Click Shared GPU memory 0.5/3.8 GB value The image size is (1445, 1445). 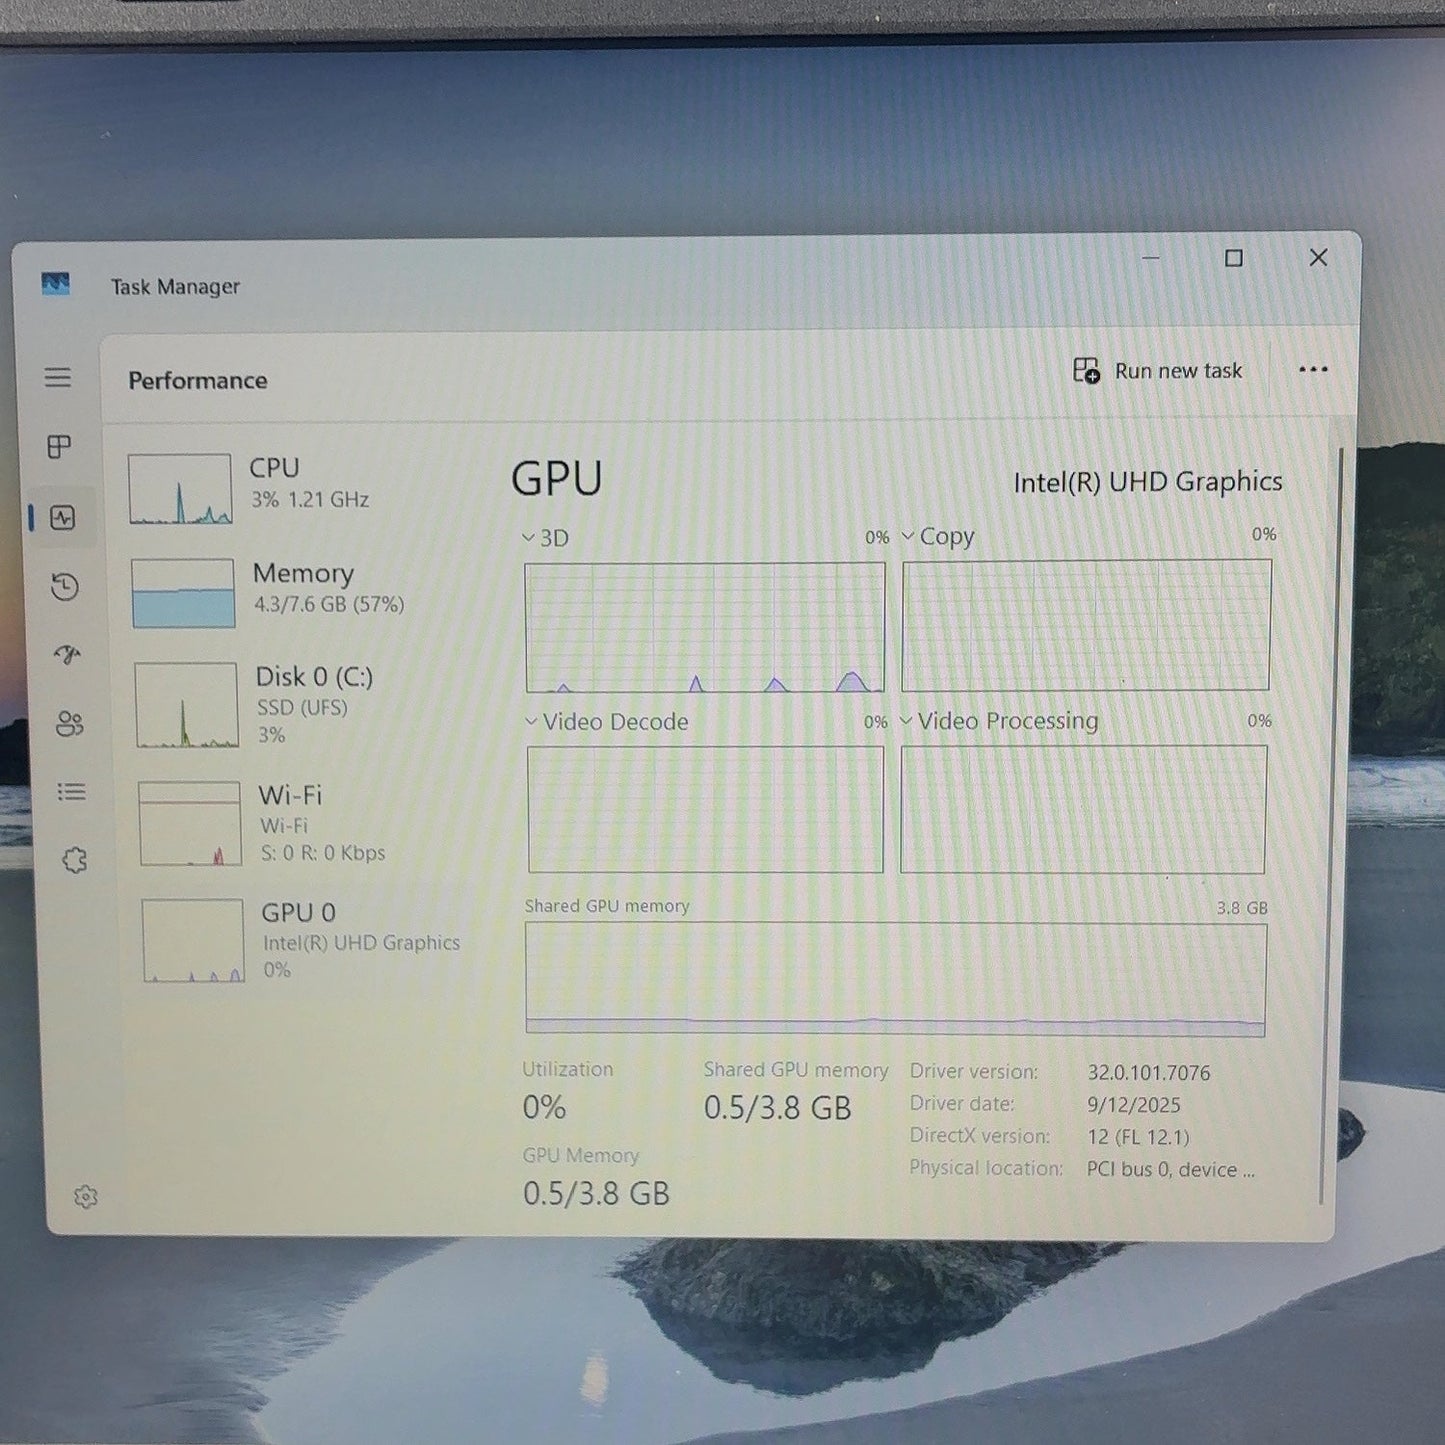(777, 1108)
